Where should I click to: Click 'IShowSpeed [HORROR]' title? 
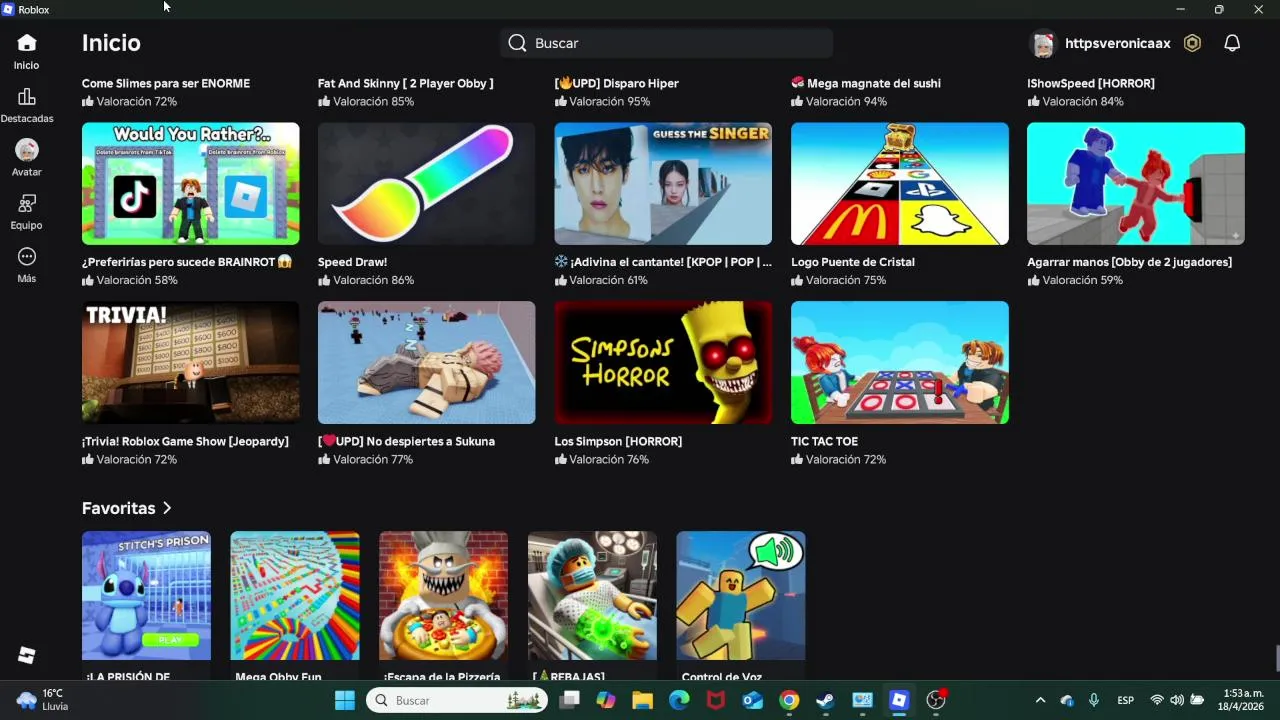[1091, 83]
